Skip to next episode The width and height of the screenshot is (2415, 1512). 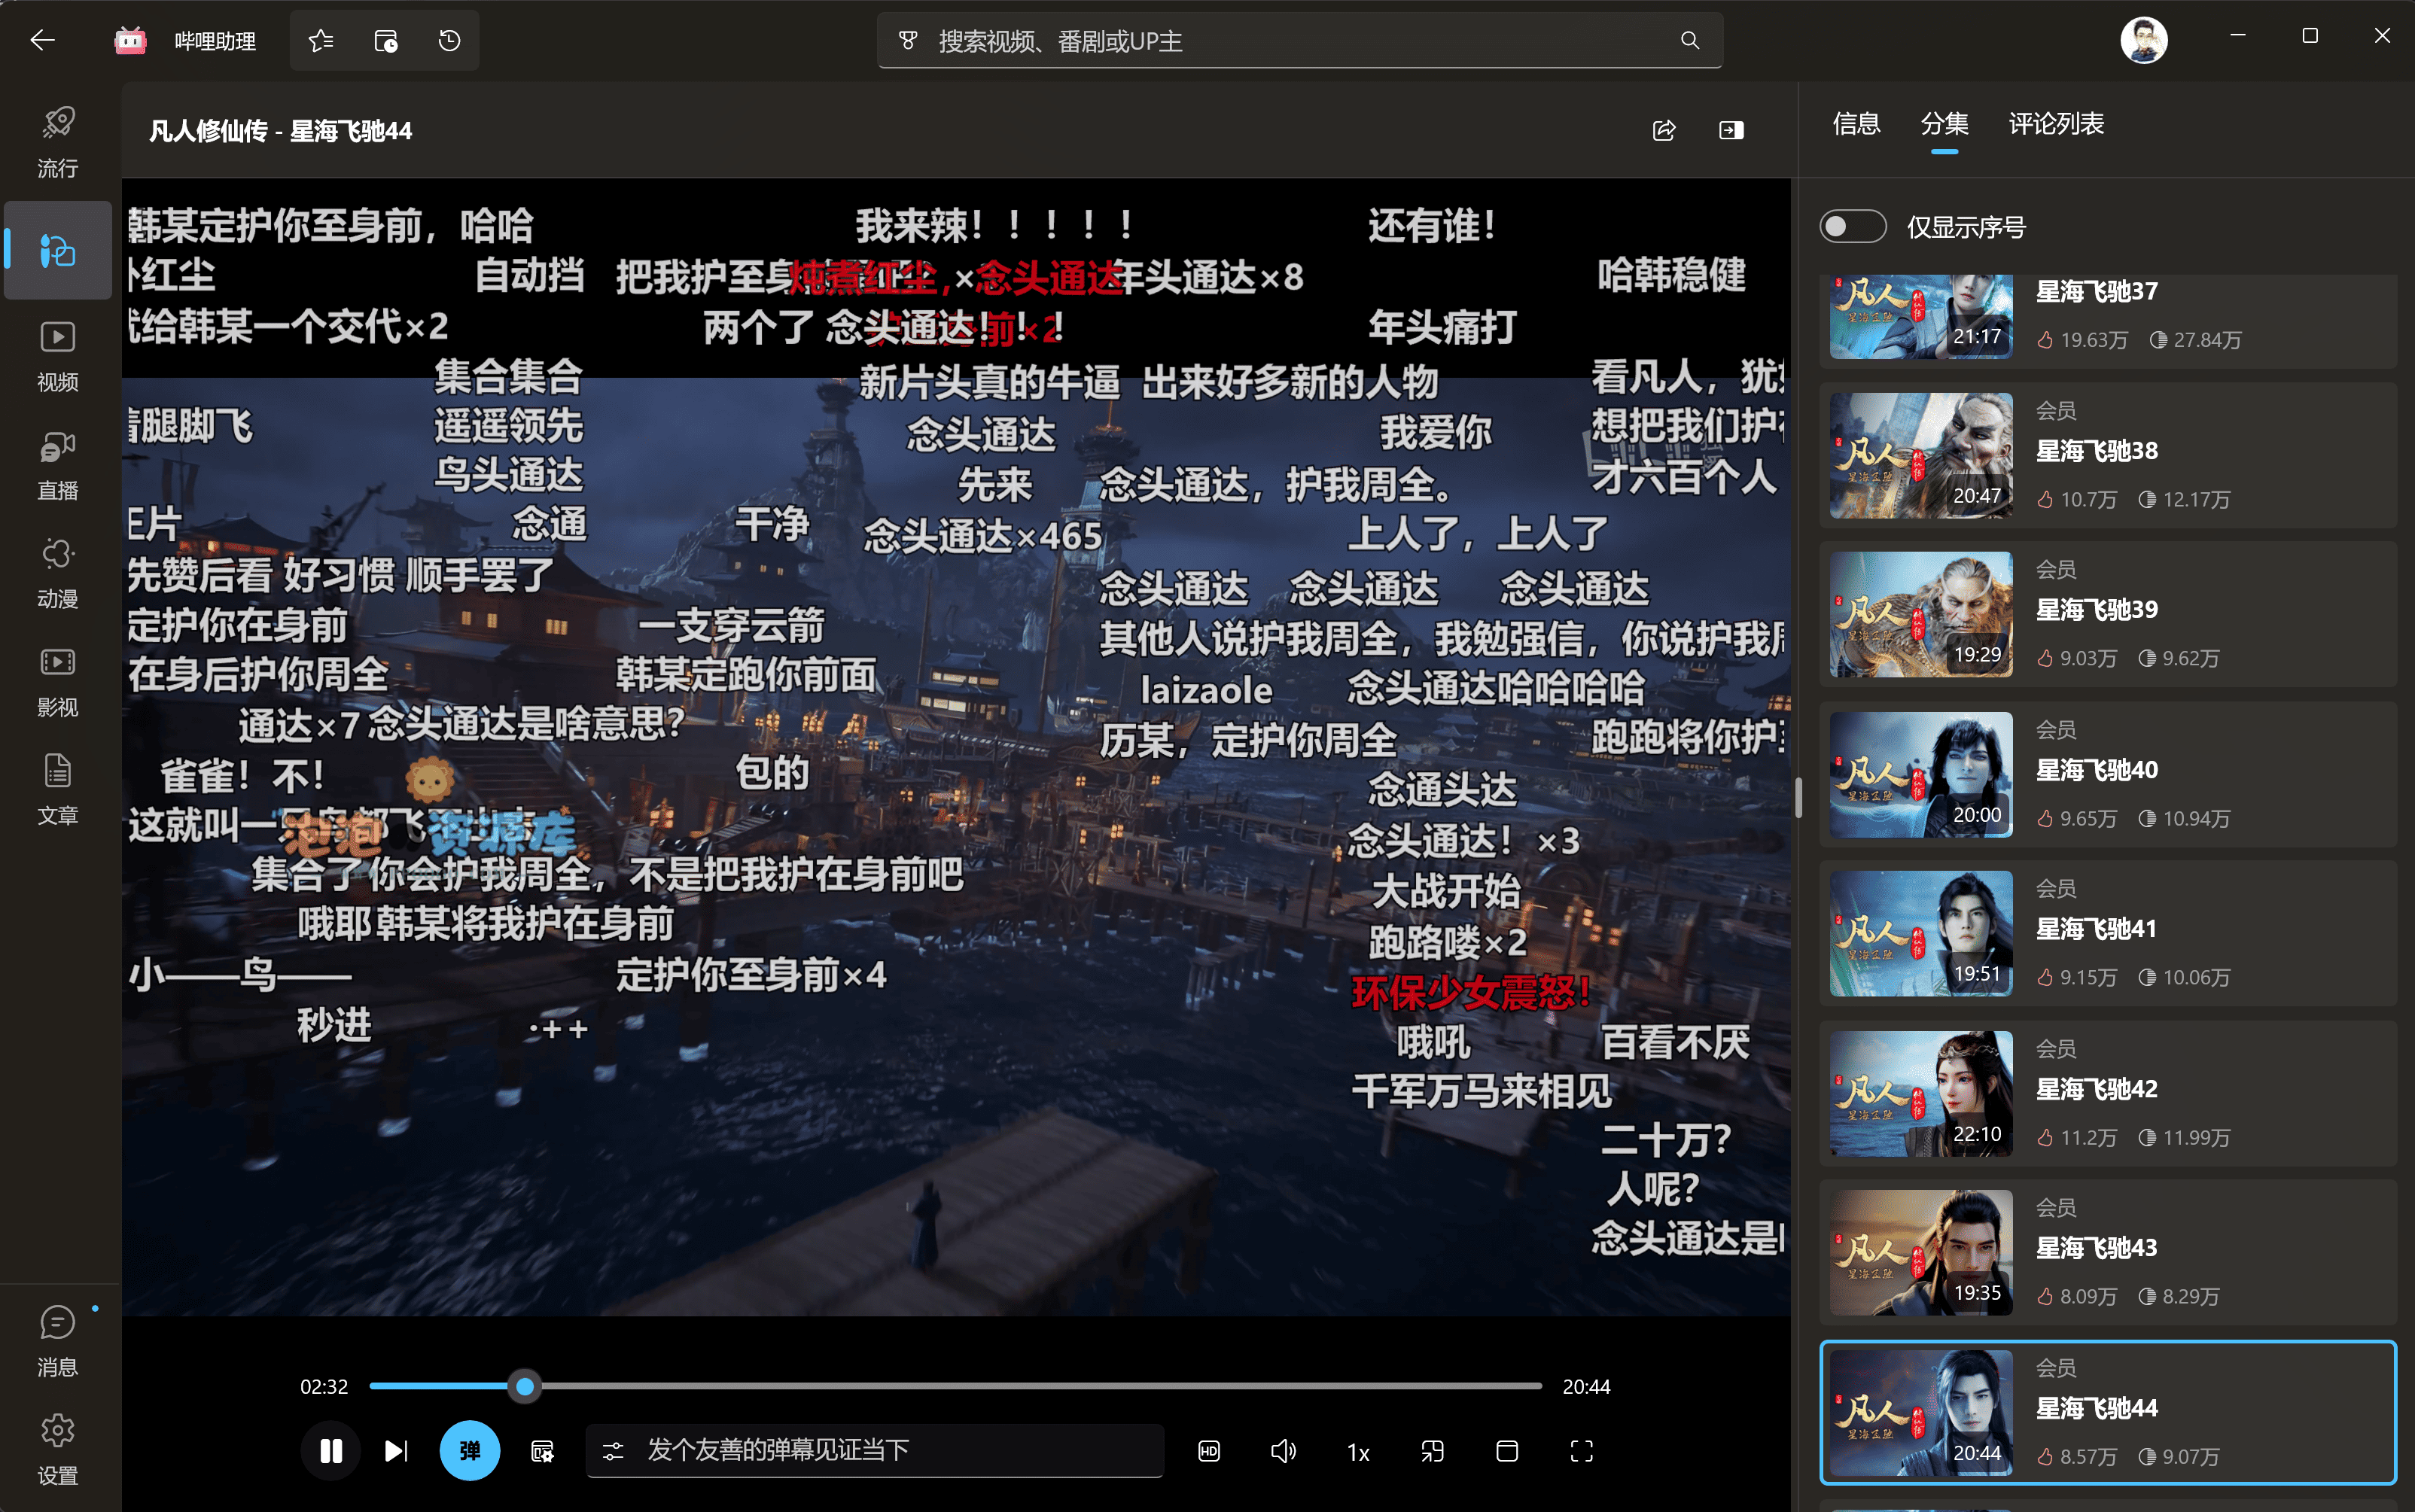(x=396, y=1450)
